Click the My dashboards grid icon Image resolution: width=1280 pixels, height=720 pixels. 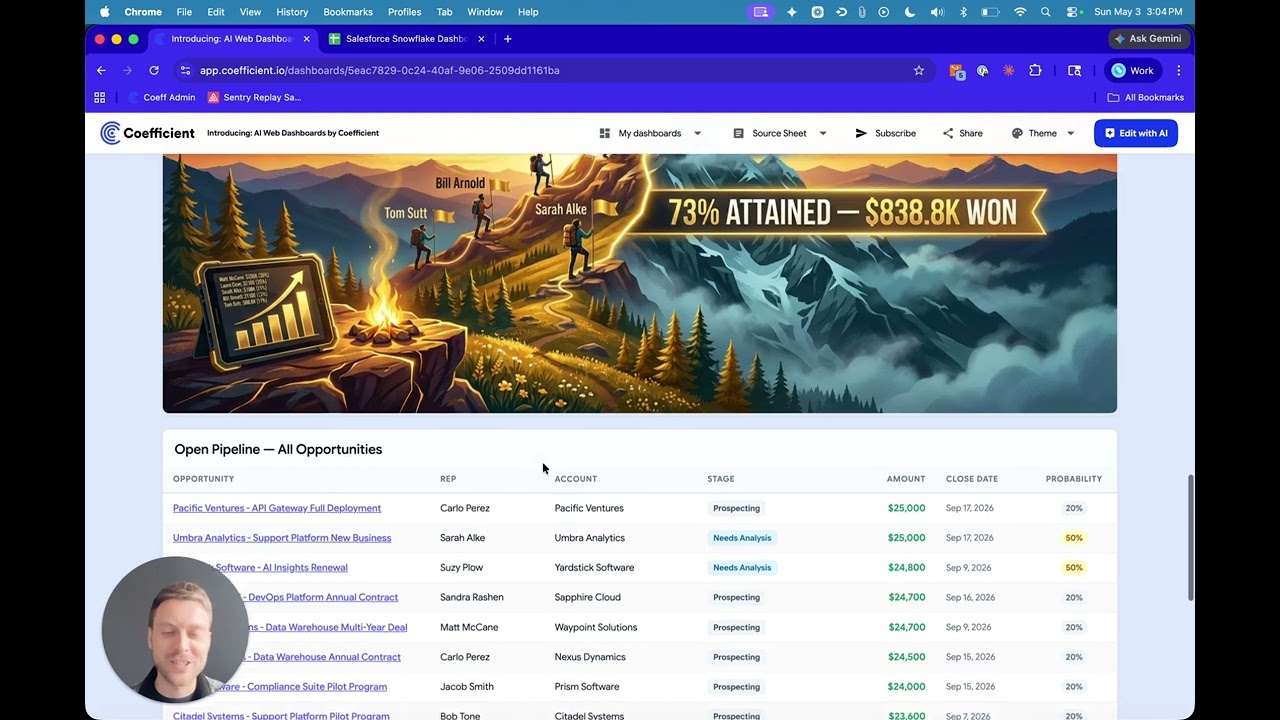point(605,133)
